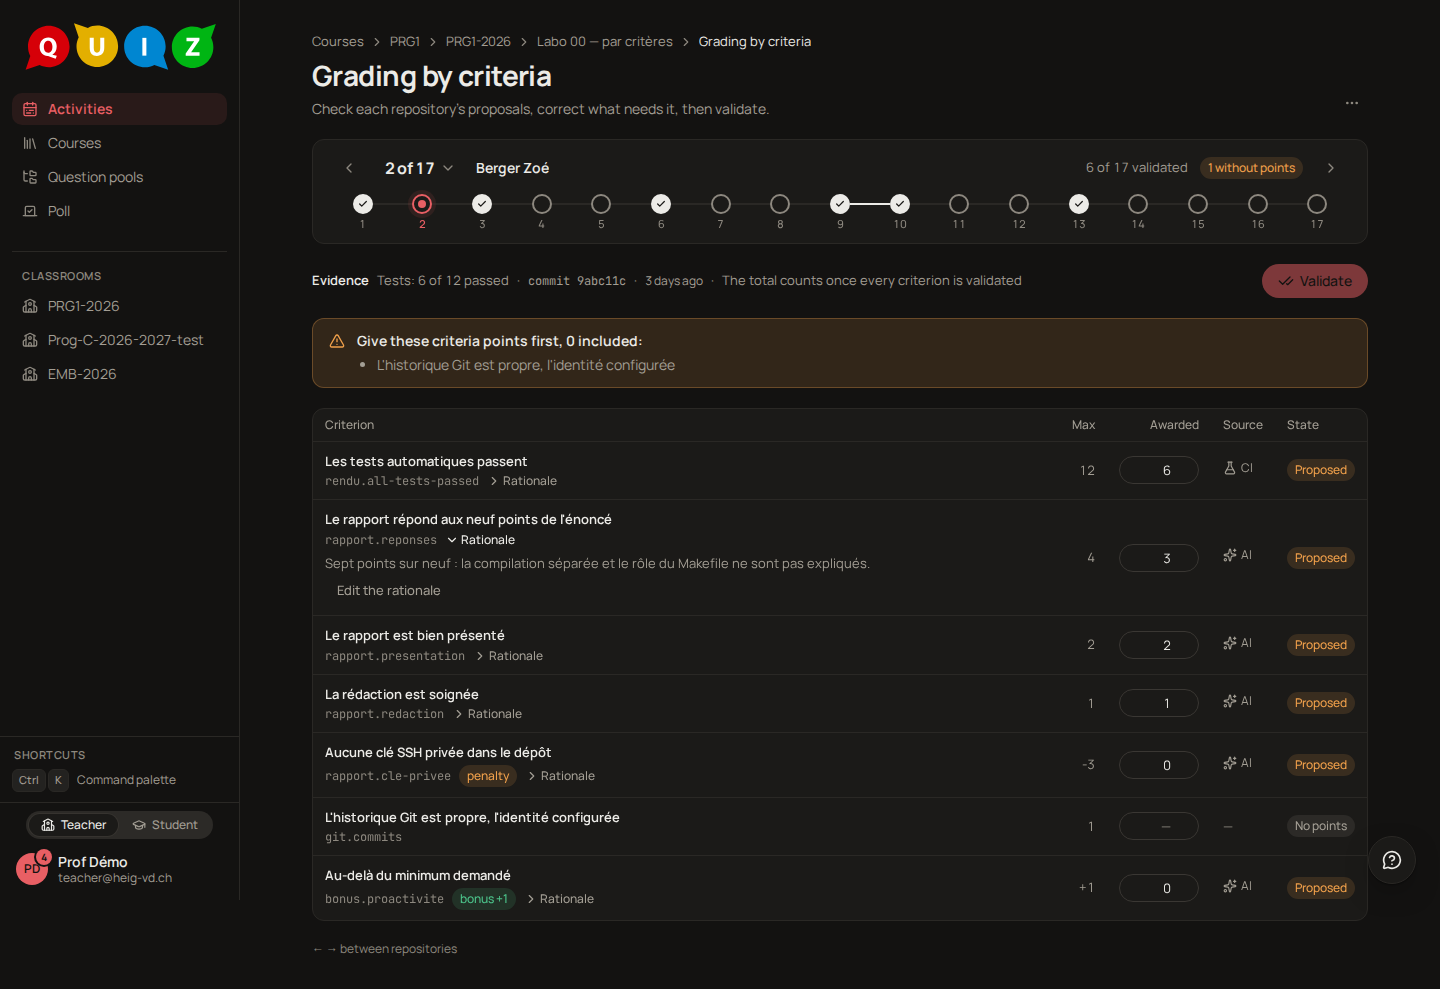Edit awarded points for rapport.redaction
Screen dimensions: 1440x989
point(1159,703)
